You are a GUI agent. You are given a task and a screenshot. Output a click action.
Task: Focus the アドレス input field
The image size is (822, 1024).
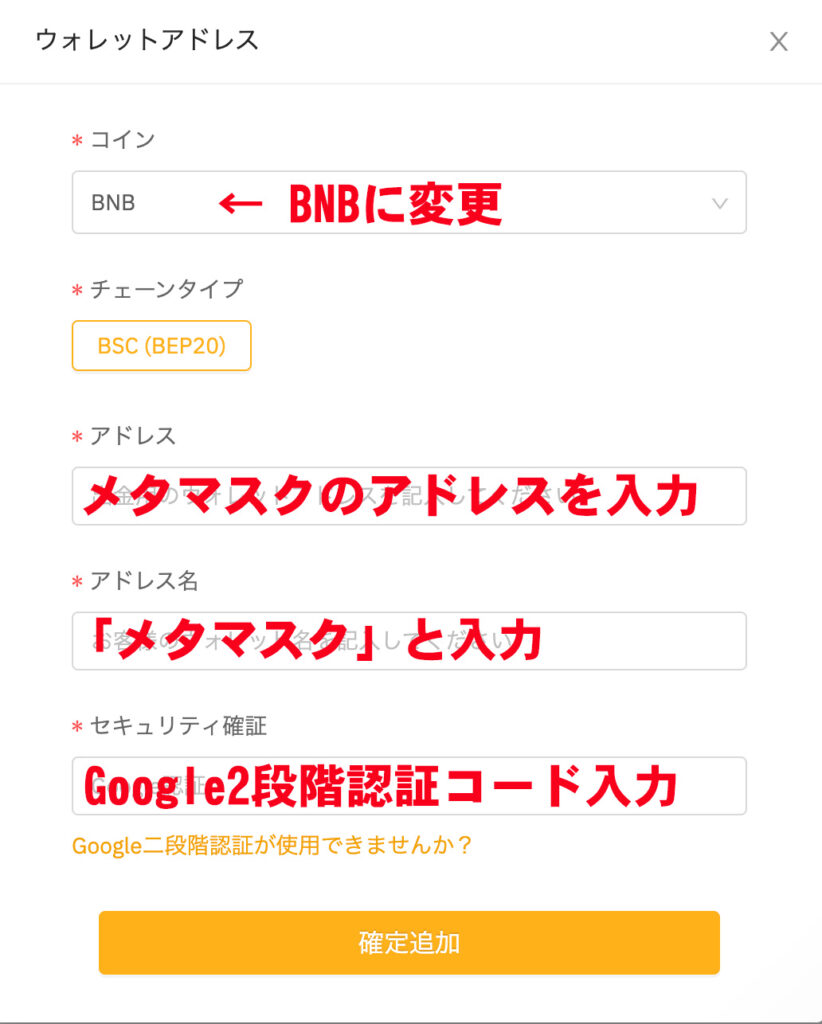point(409,496)
